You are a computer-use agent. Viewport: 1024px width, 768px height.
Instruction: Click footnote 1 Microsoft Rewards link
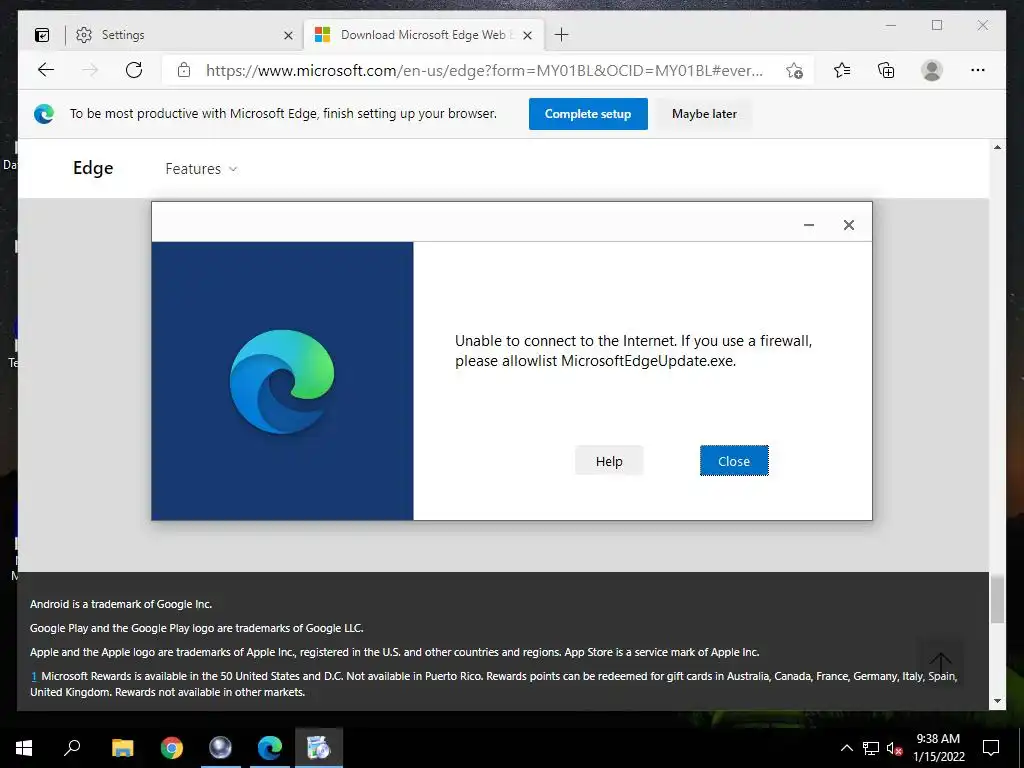coord(34,677)
